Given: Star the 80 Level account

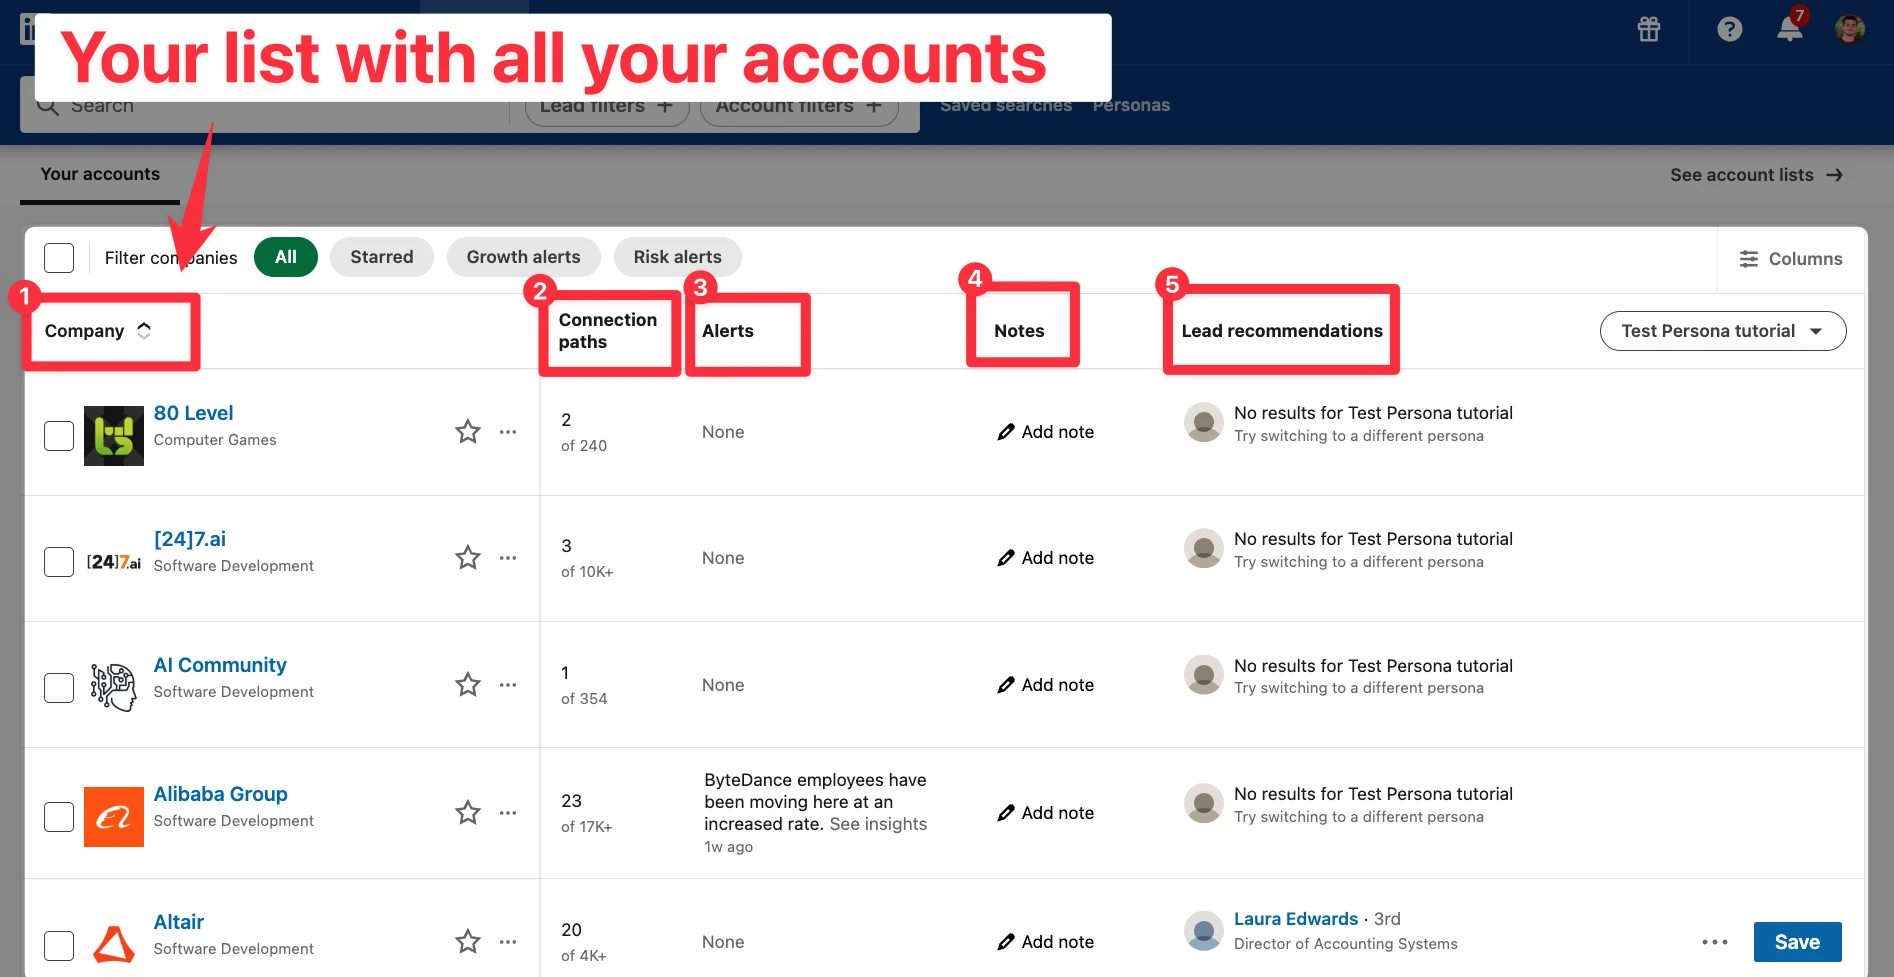Looking at the screenshot, I should click(468, 432).
